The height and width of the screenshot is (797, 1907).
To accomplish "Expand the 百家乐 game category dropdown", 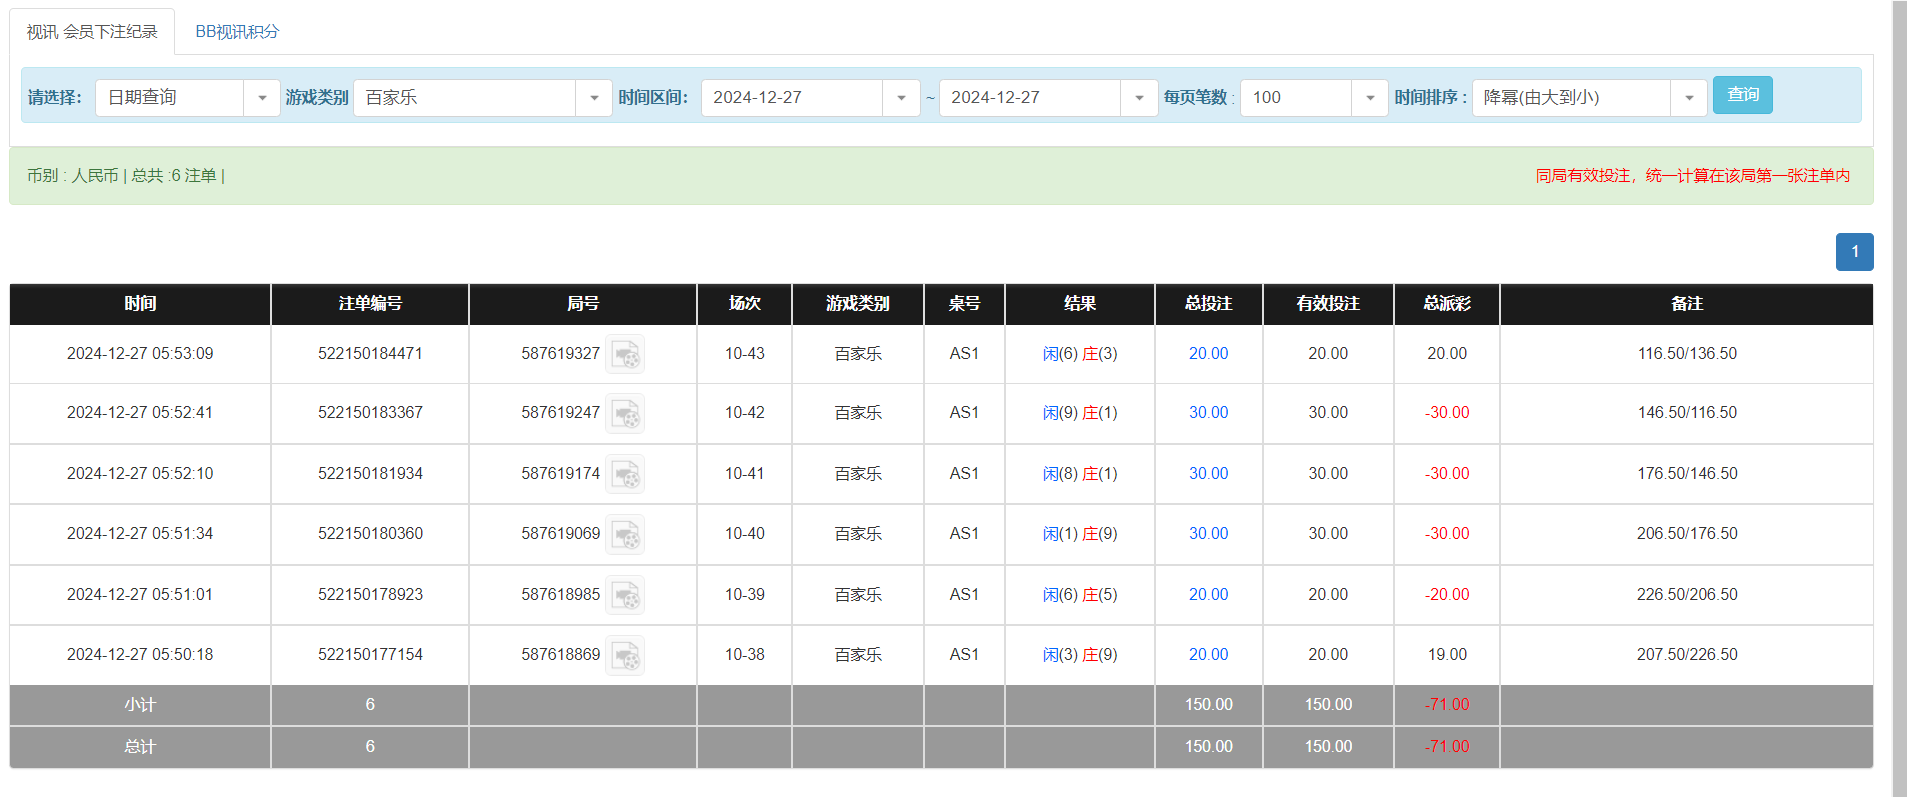I will 594,98.
